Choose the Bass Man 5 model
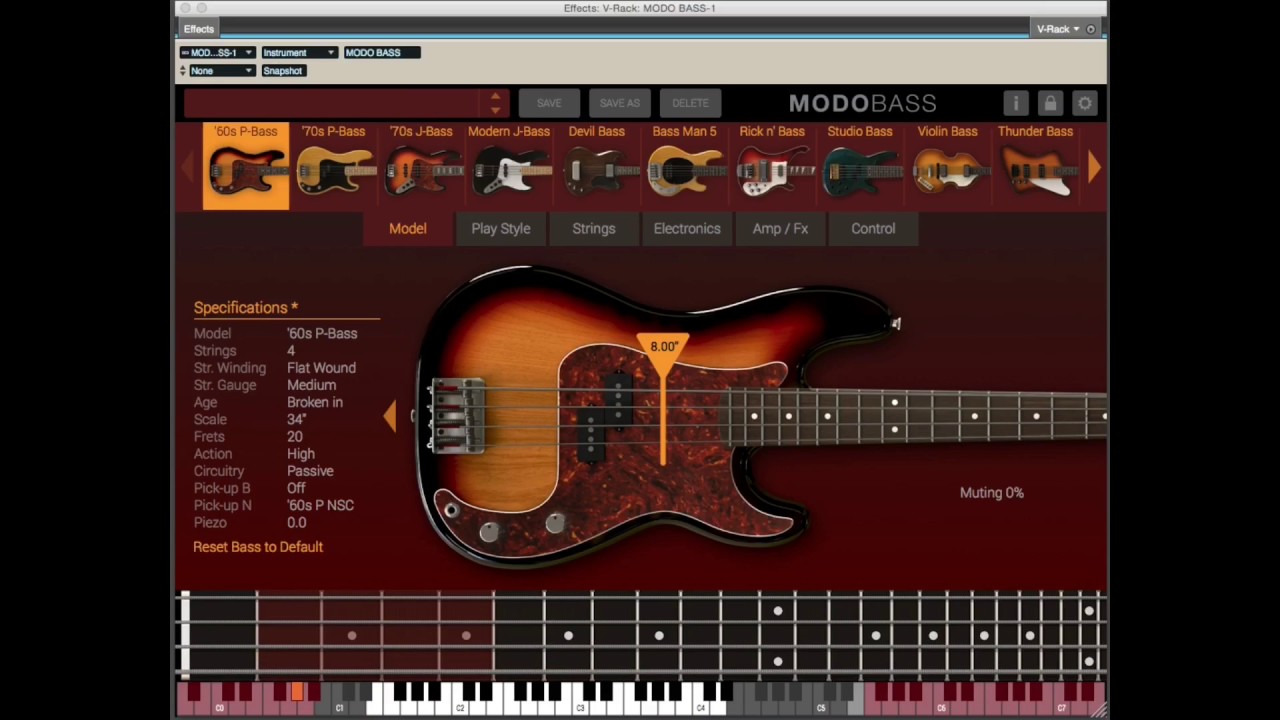Screen dimensions: 1280x720 click(684, 166)
